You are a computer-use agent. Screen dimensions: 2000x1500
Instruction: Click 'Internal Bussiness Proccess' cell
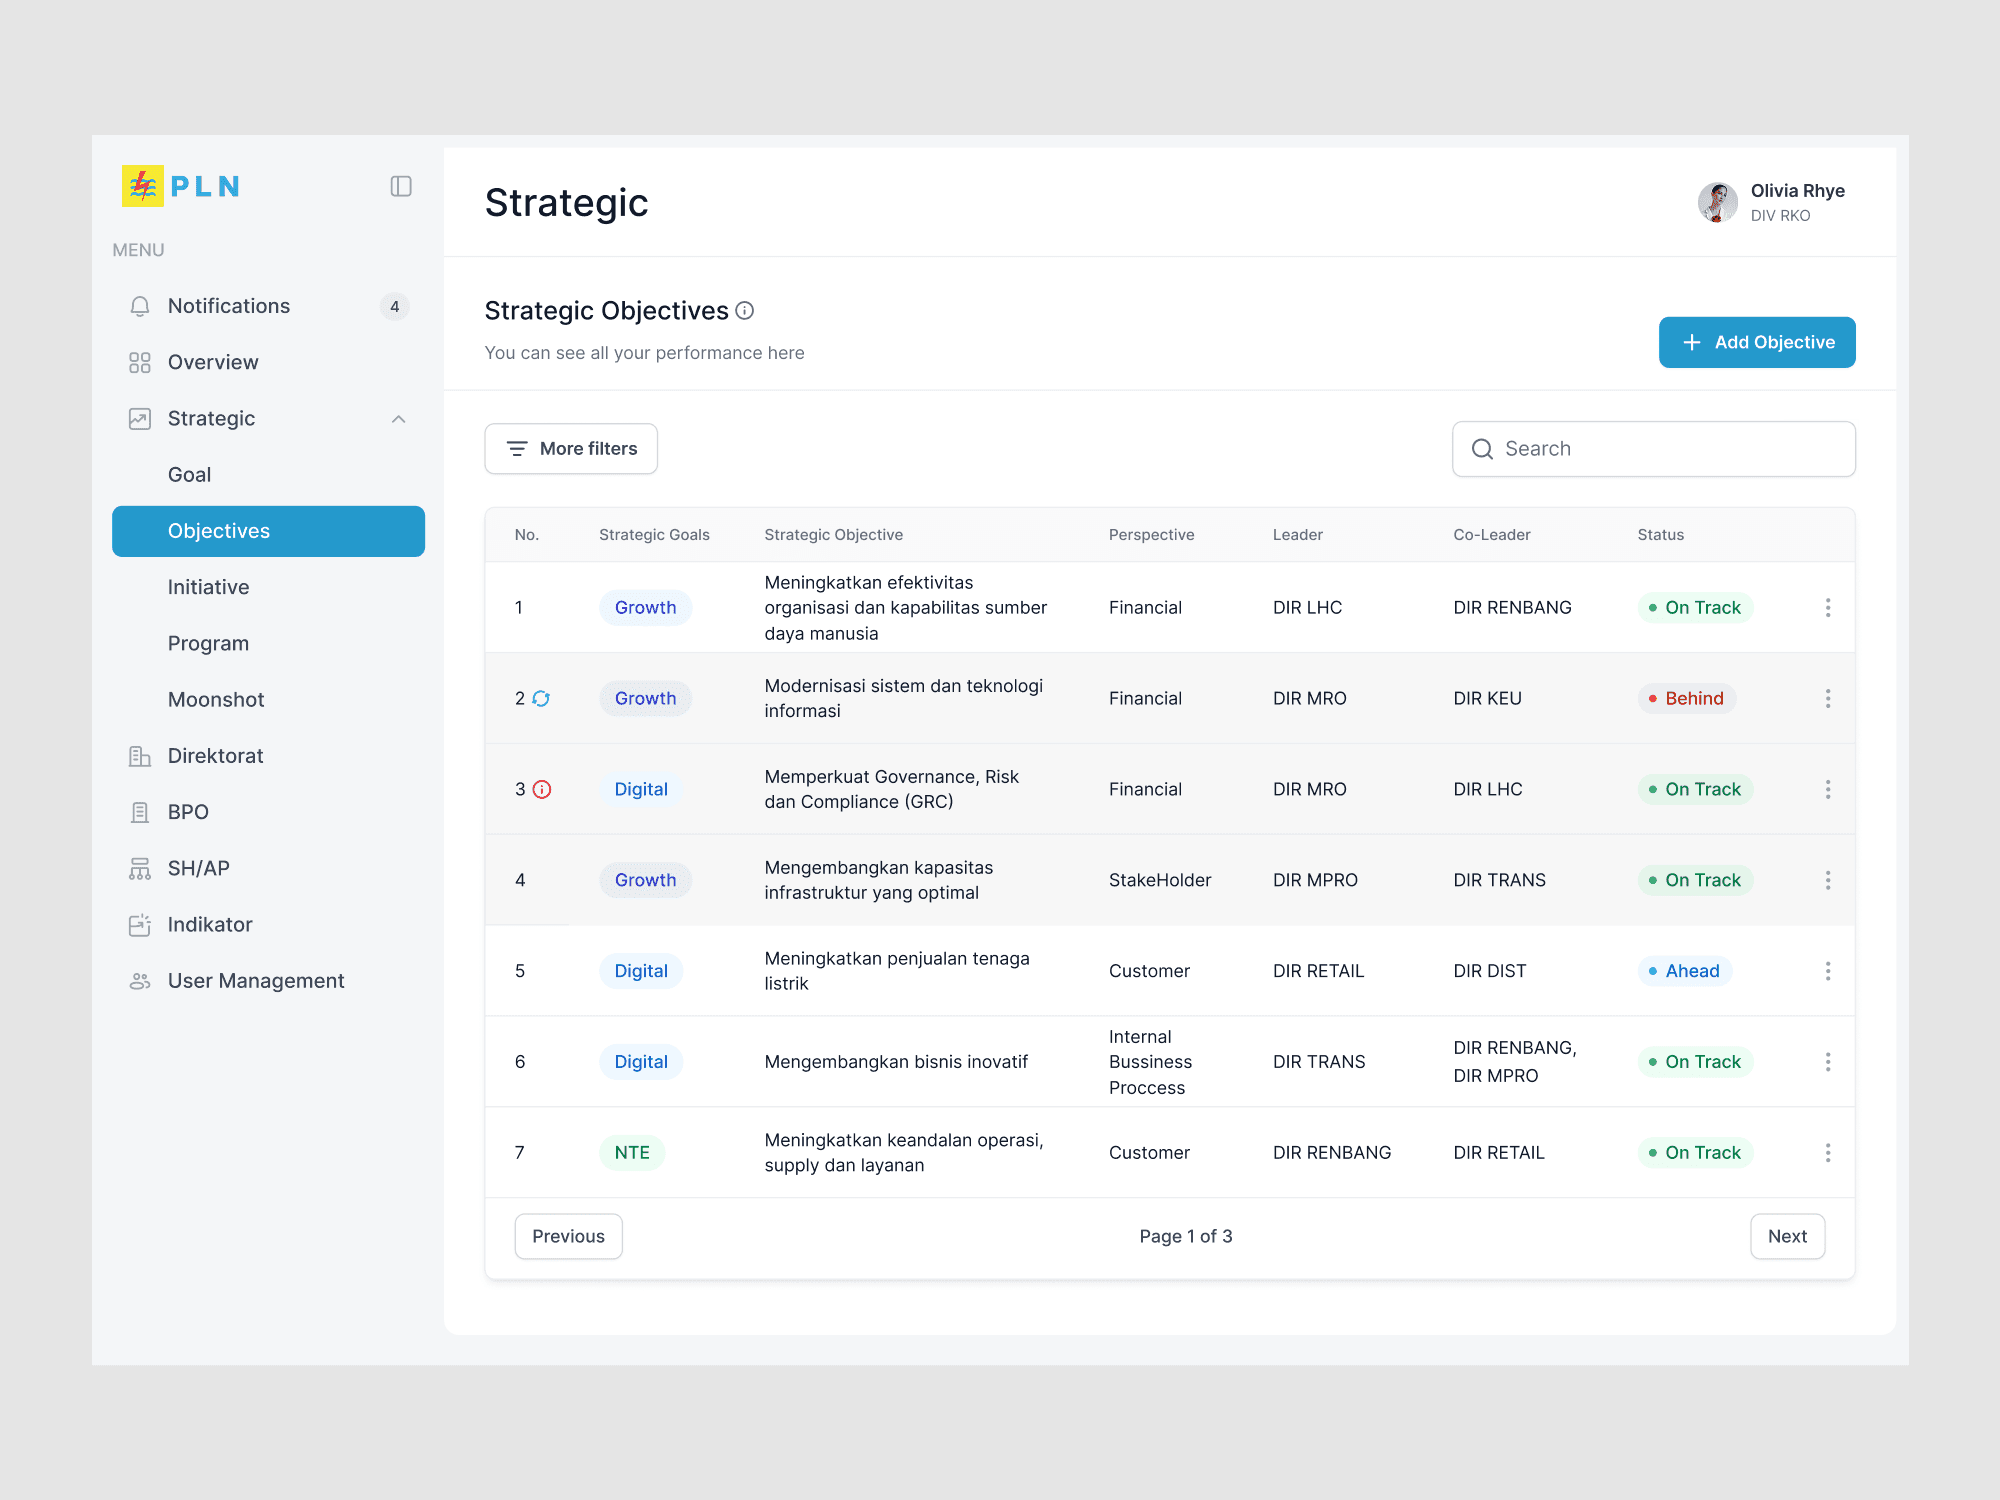tap(1150, 1062)
